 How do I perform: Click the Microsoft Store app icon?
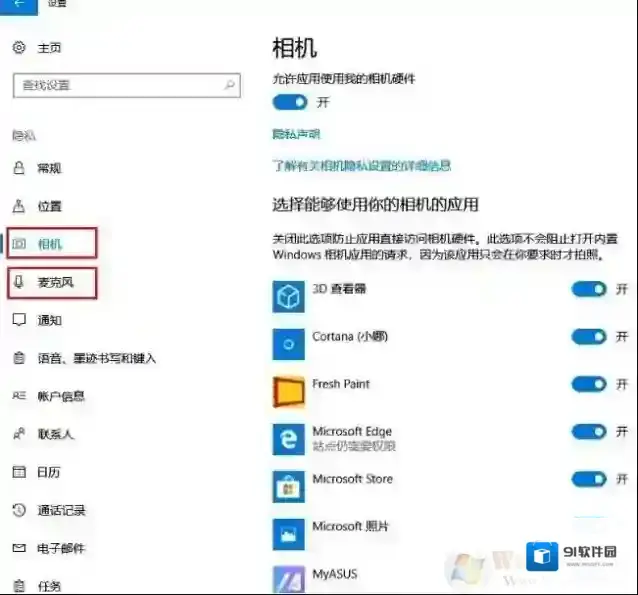coord(288,486)
